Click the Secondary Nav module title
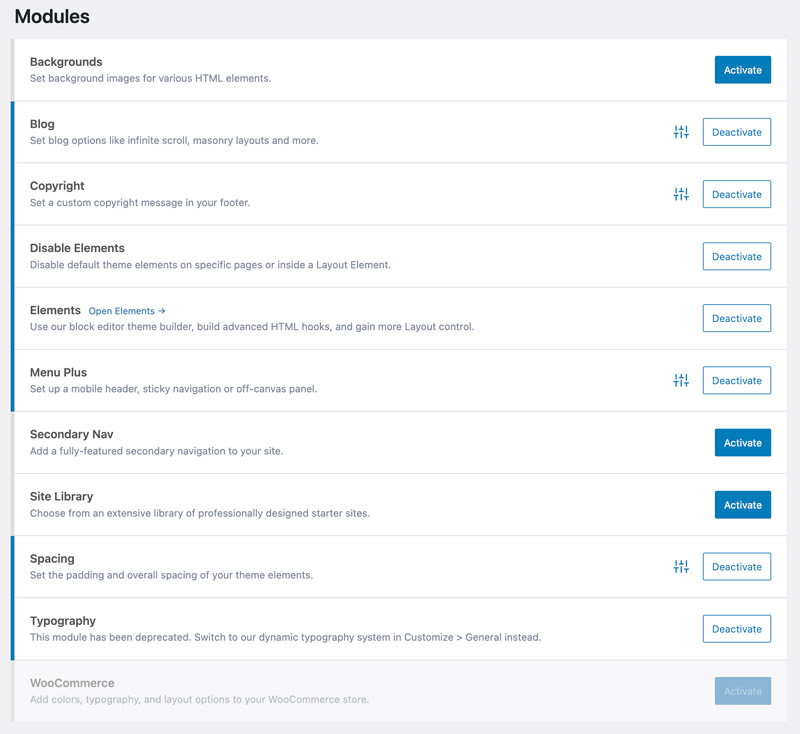Screen dimensions: 800x734 71,434
